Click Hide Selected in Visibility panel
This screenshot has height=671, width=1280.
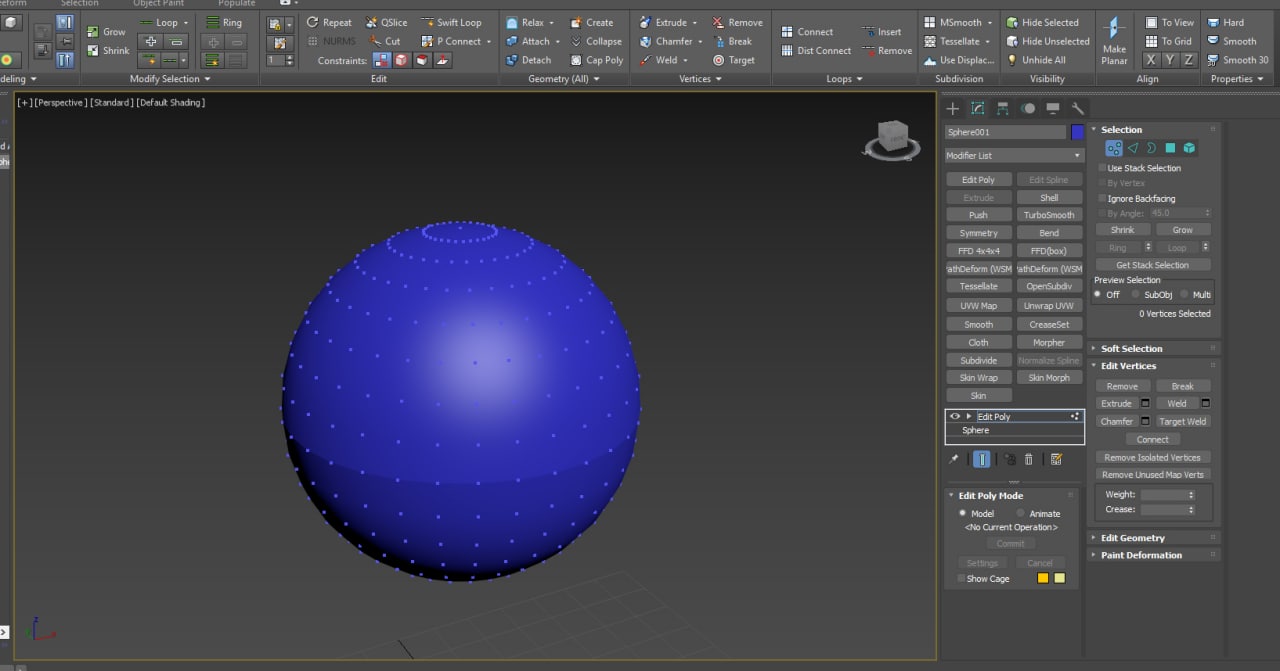(x=1042, y=22)
